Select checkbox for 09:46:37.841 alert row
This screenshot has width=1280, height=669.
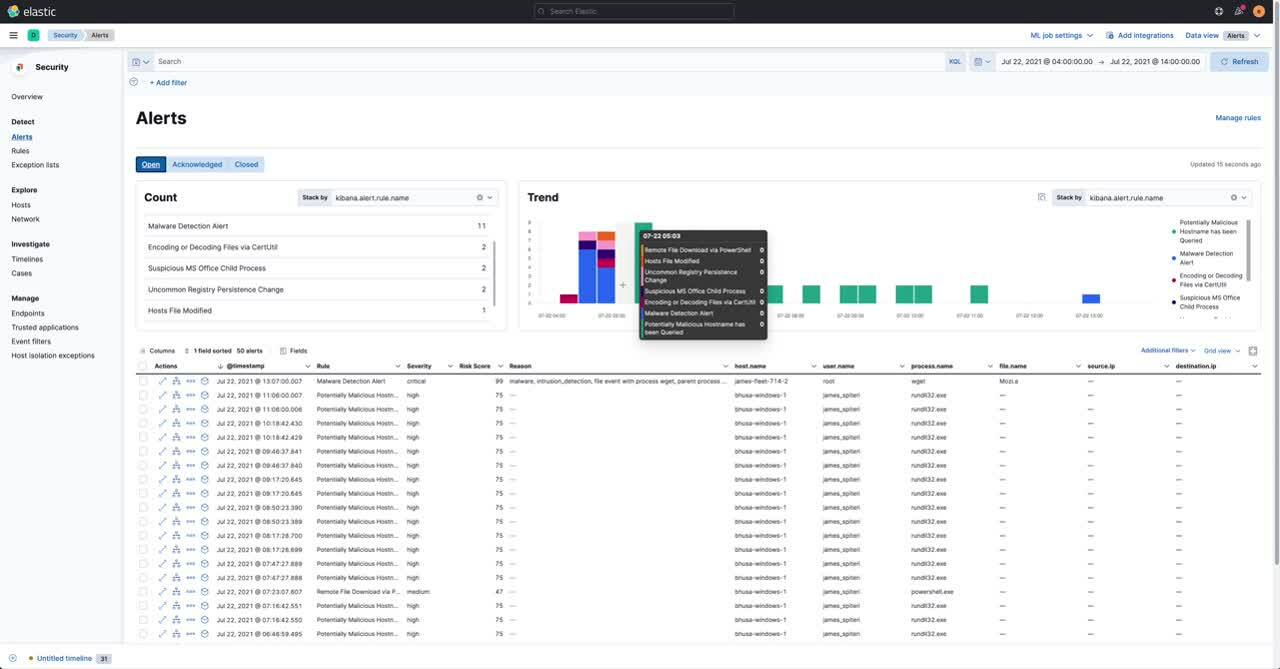(x=143, y=451)
